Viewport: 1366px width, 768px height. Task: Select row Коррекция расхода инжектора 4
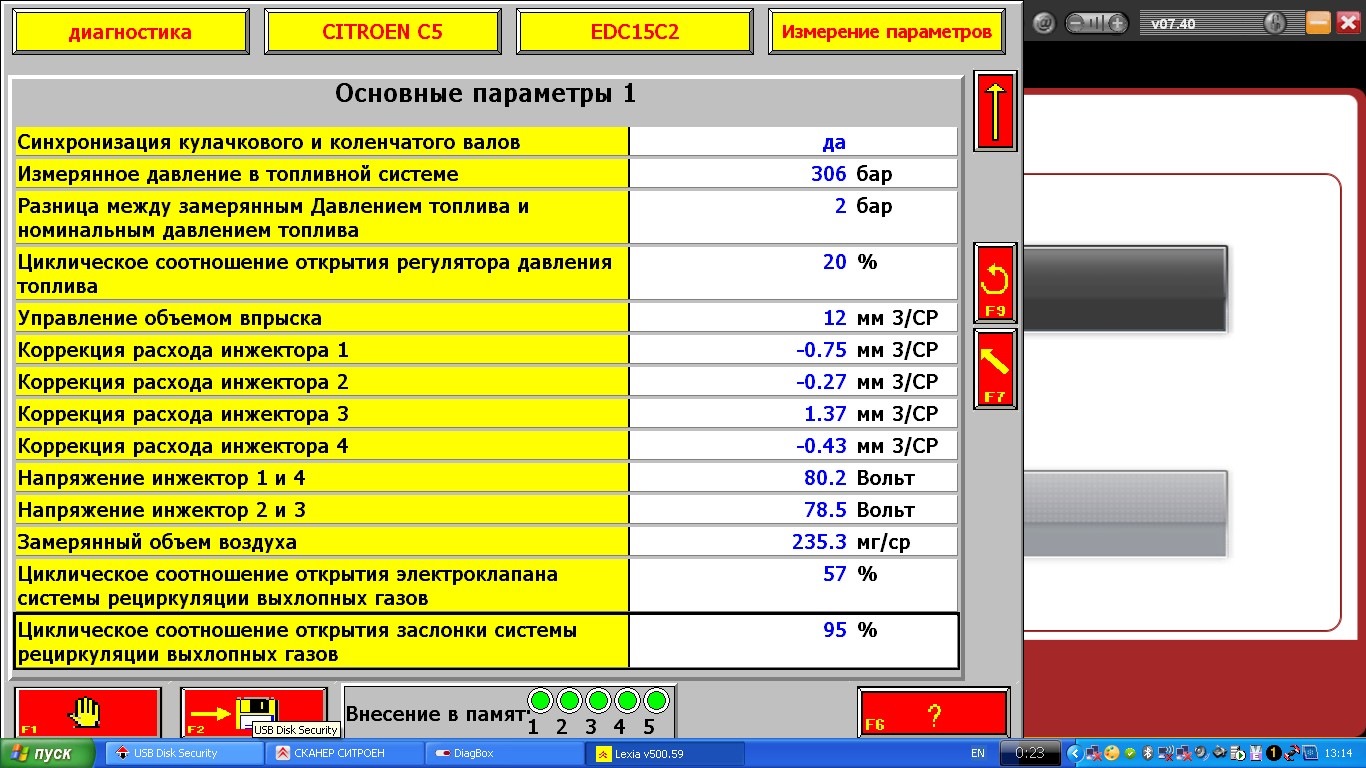[x=486, y=446]
